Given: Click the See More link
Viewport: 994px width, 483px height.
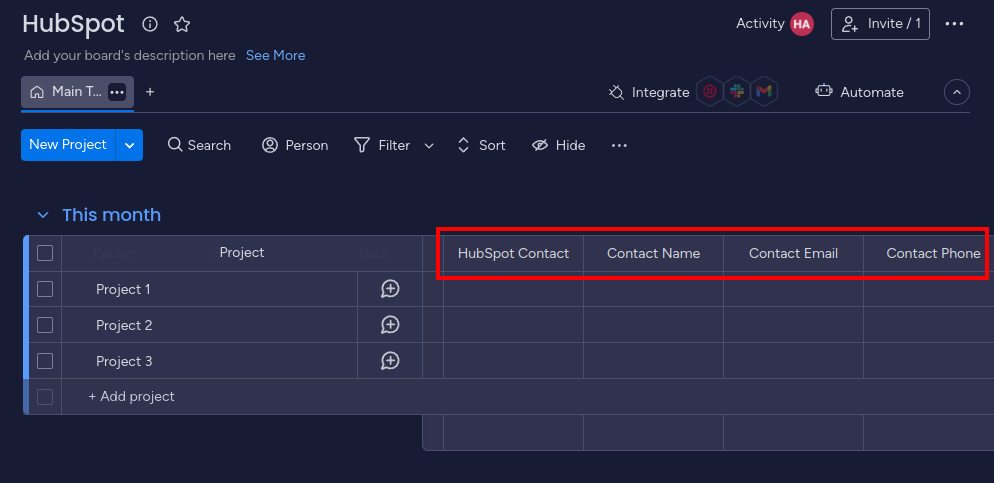Looking at the screenshot, I should pyautogui.click(x=276, y=56).
